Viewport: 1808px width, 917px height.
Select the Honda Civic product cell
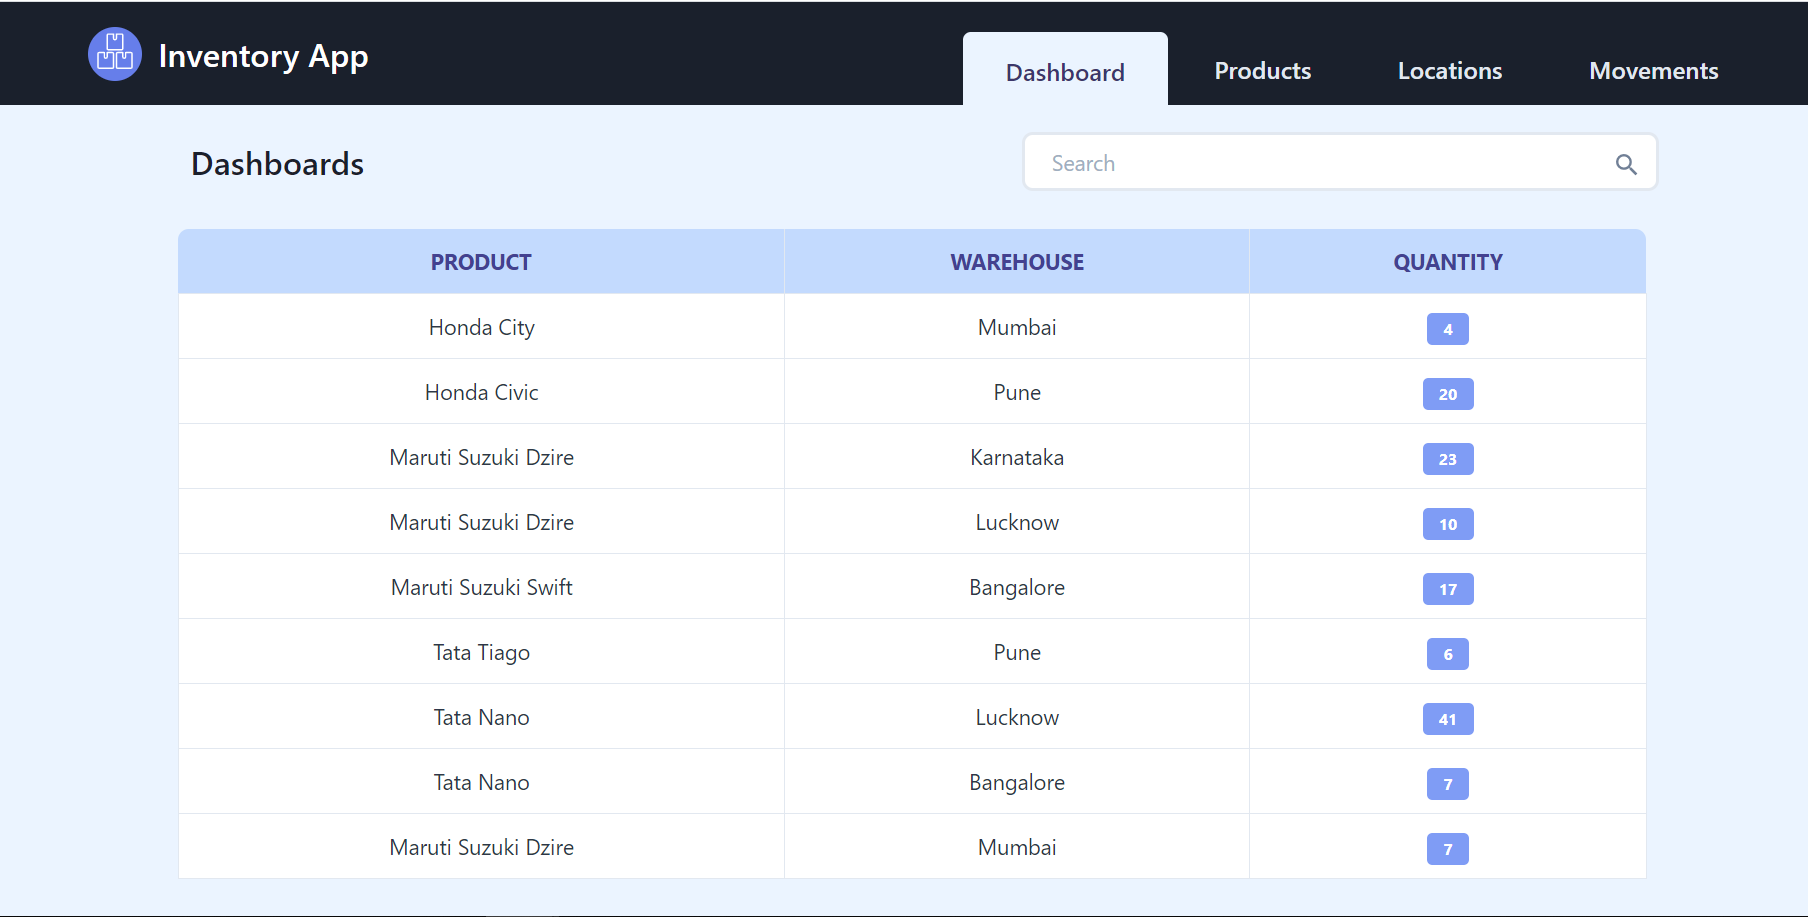pyautogui.click(x=481, y=392)
